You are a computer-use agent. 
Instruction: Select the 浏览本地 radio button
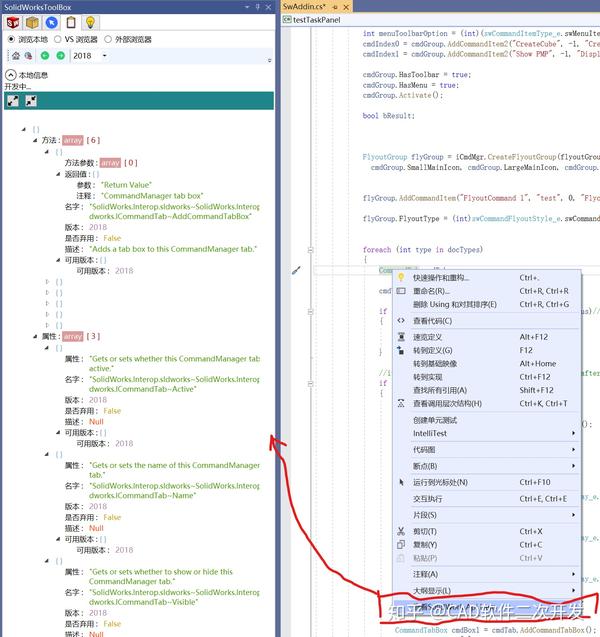coord(11,39)
